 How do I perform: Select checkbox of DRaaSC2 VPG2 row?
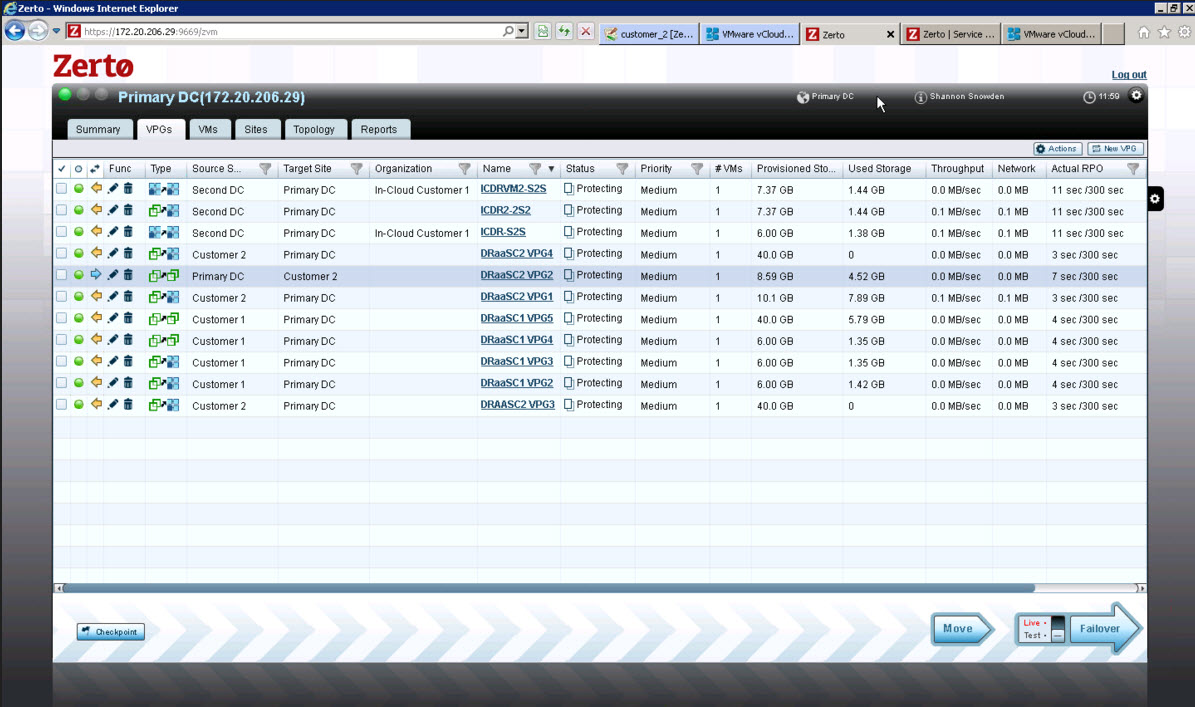[x=61, y=275]
